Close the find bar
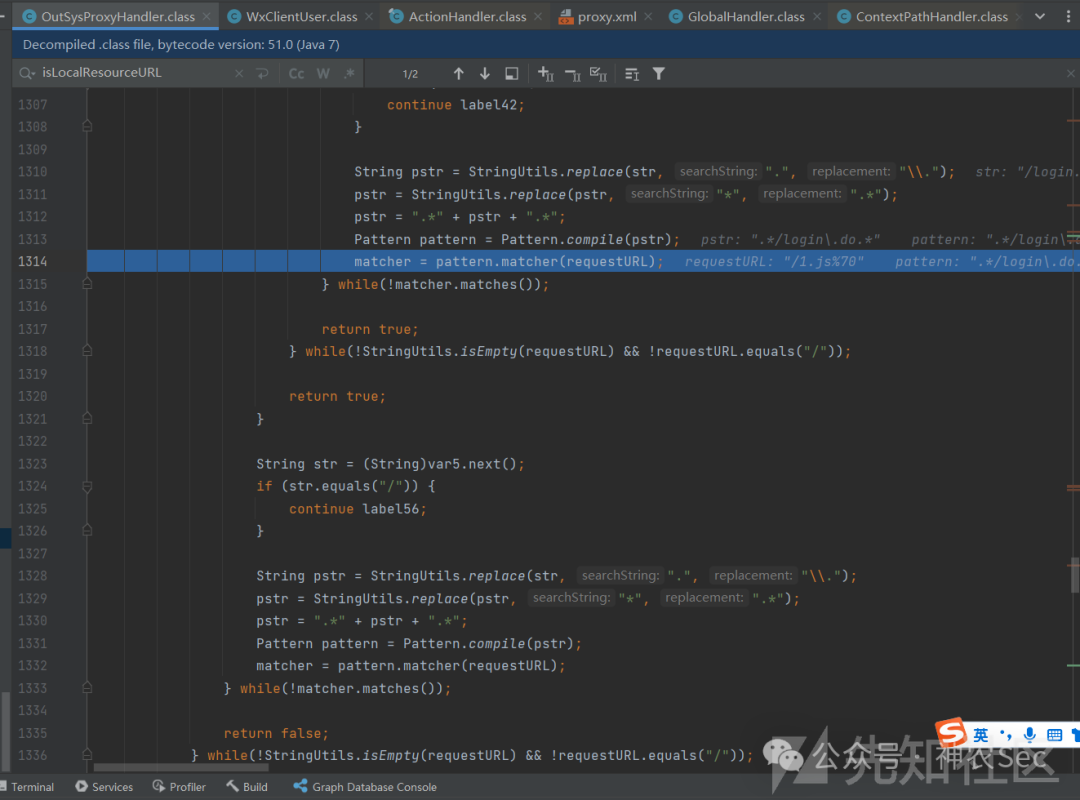The width and height of the screenshot is (1080, 800). pos(1070,73)
